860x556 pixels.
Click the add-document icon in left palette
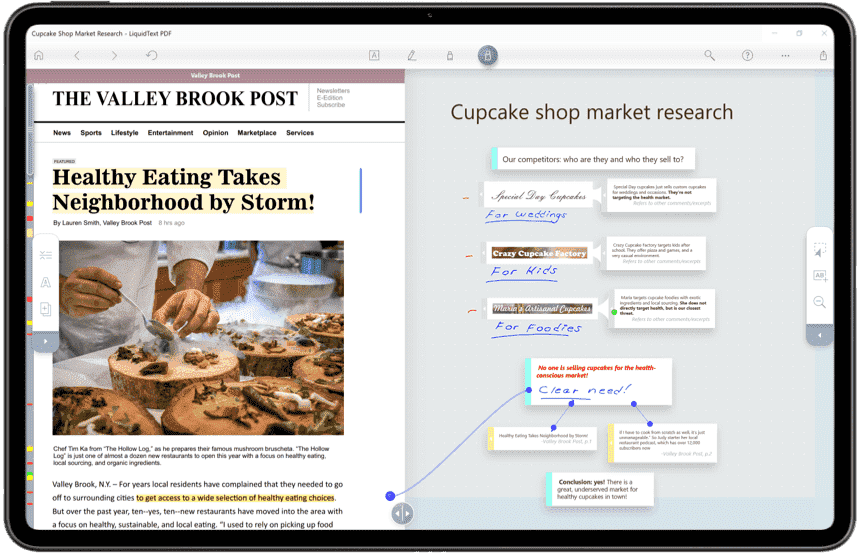(46, 309)
